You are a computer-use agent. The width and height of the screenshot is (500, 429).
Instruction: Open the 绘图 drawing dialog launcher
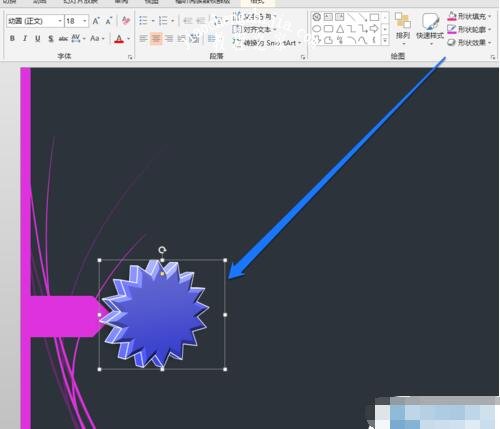click(x=493, y=57)
